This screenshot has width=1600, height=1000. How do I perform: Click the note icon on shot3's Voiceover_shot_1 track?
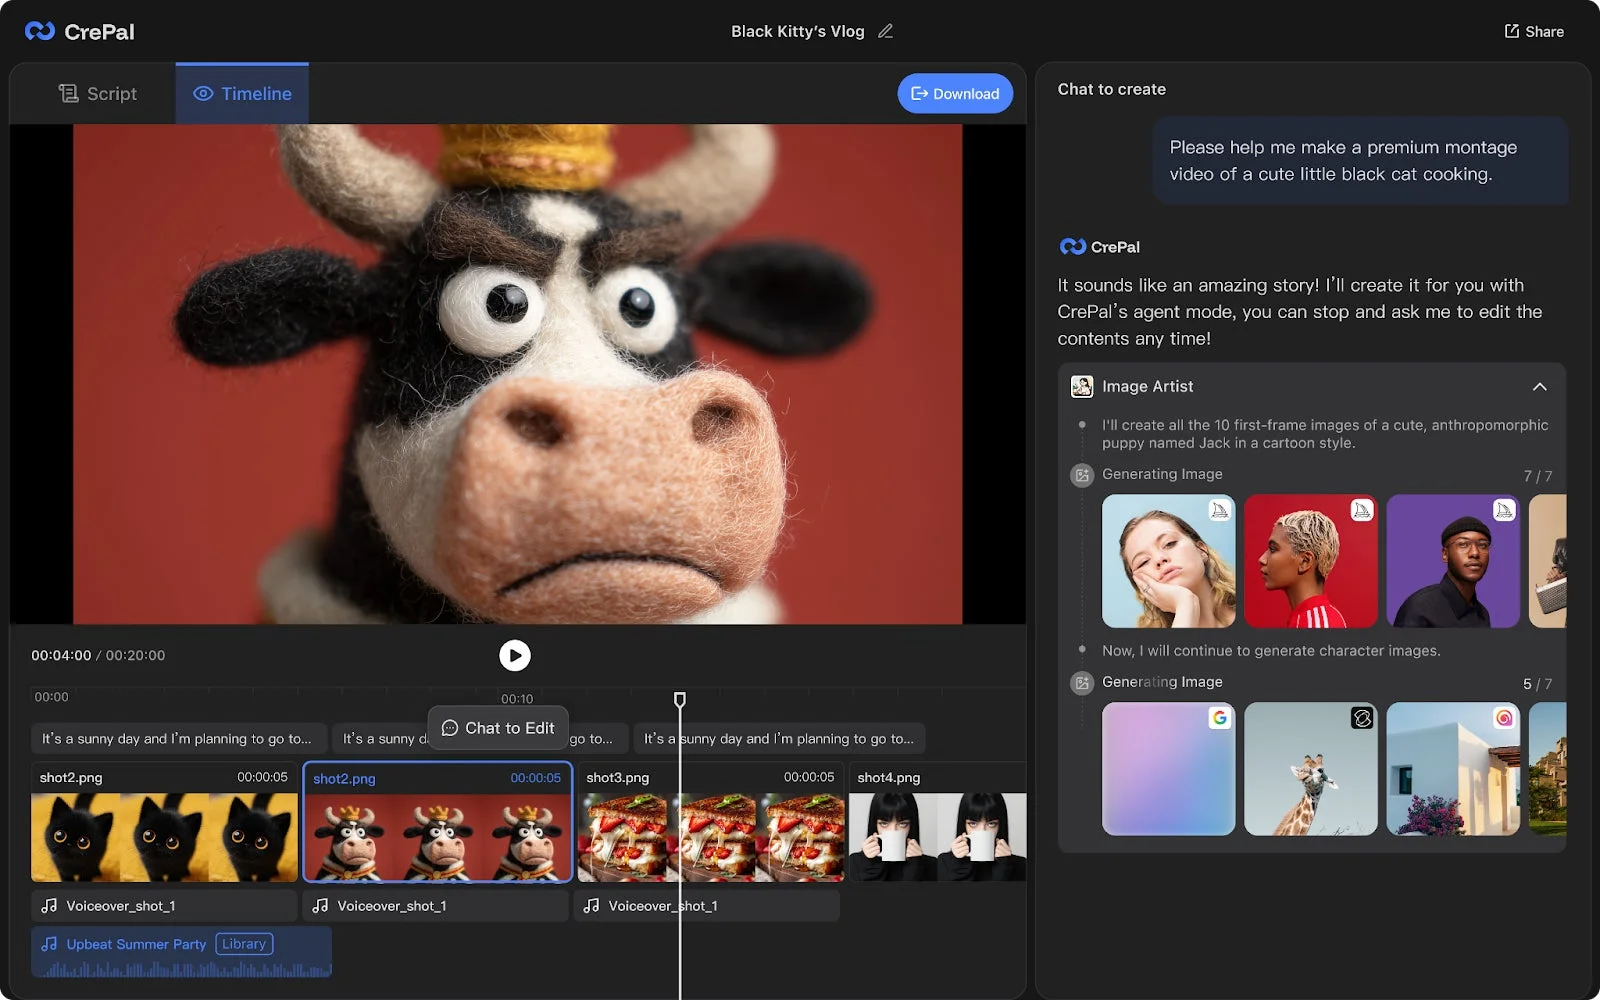pos(592,905)
